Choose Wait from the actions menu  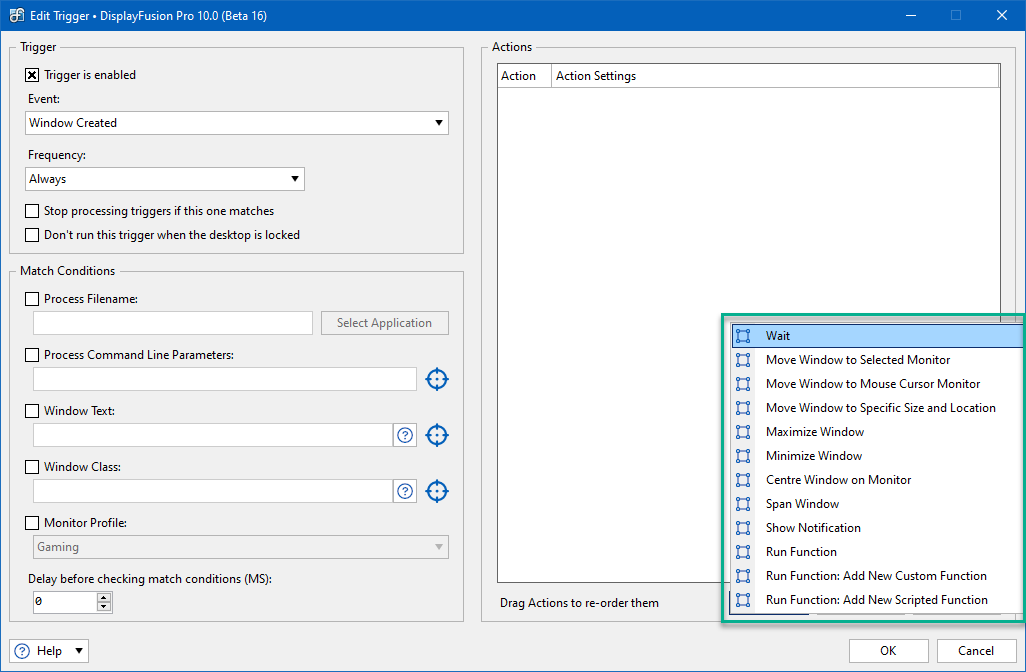click(877, 336)
